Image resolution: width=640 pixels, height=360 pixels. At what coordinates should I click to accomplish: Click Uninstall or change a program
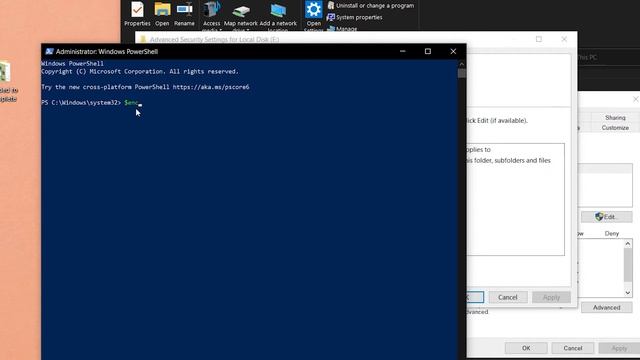coord(371,6)
